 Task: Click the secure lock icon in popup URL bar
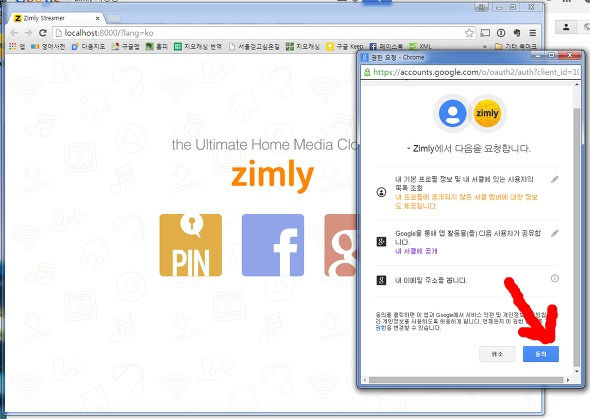click(367, 72)
